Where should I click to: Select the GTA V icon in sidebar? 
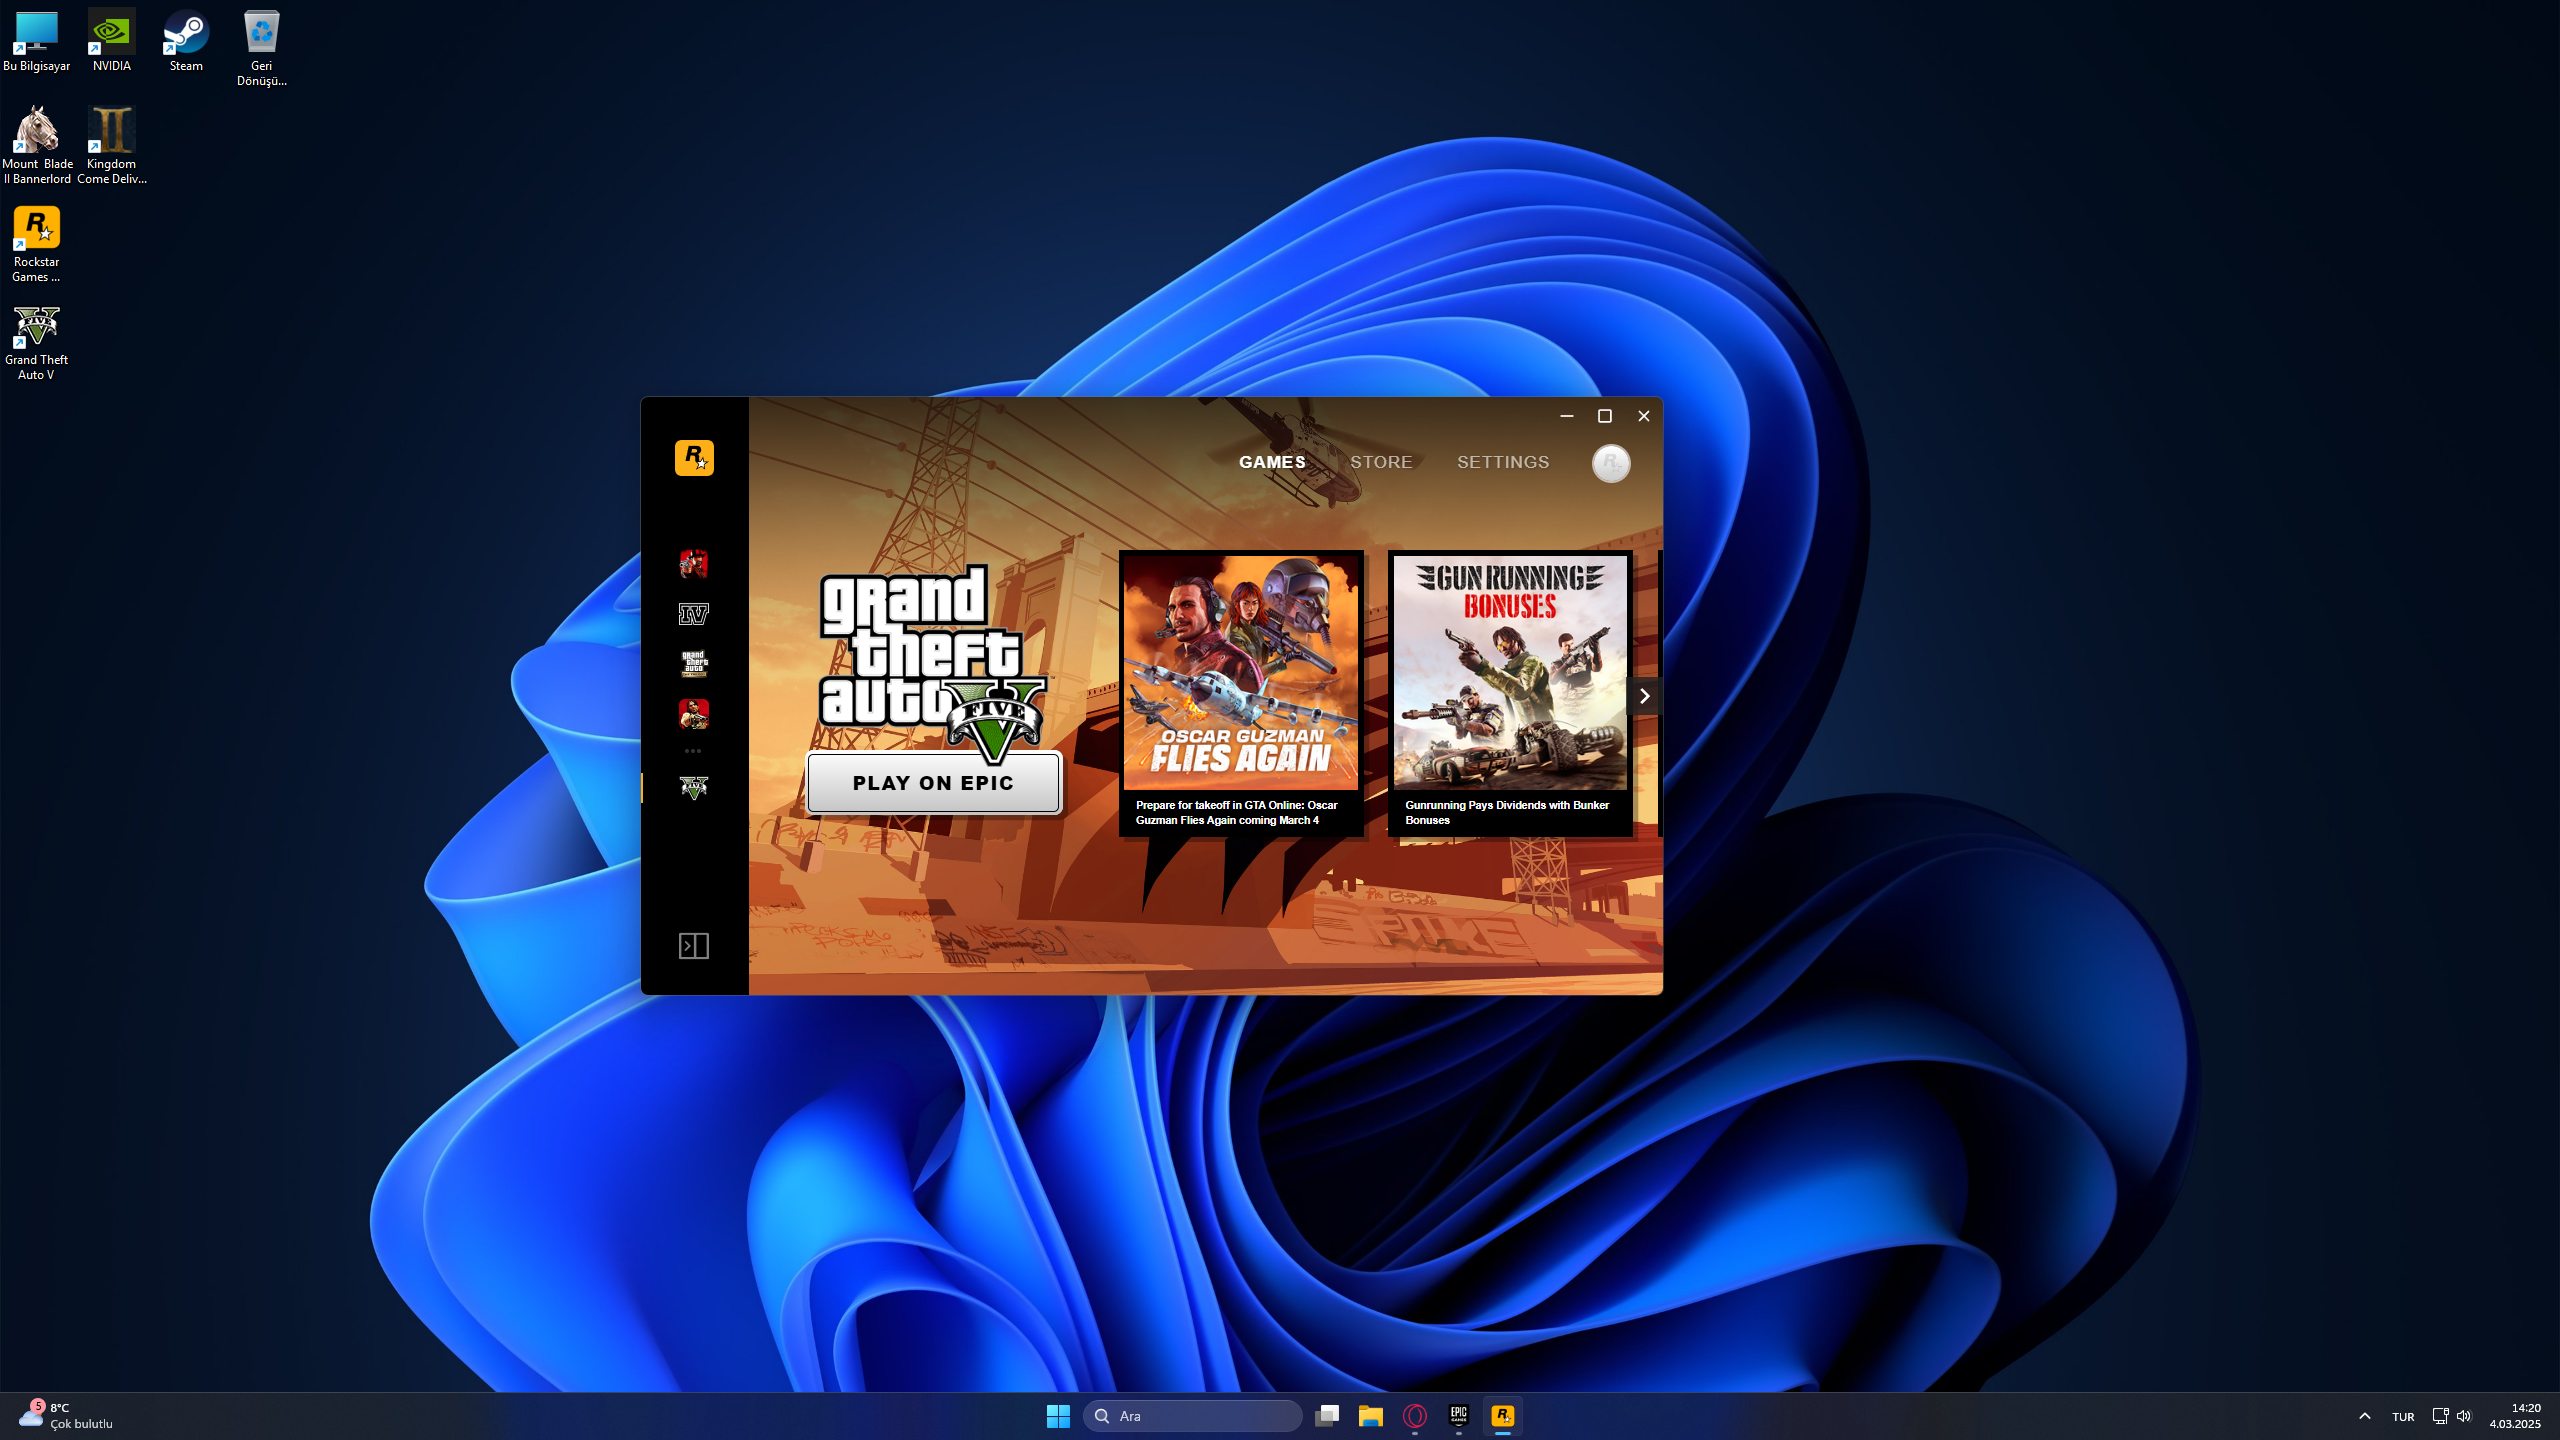tap(694, 788)
